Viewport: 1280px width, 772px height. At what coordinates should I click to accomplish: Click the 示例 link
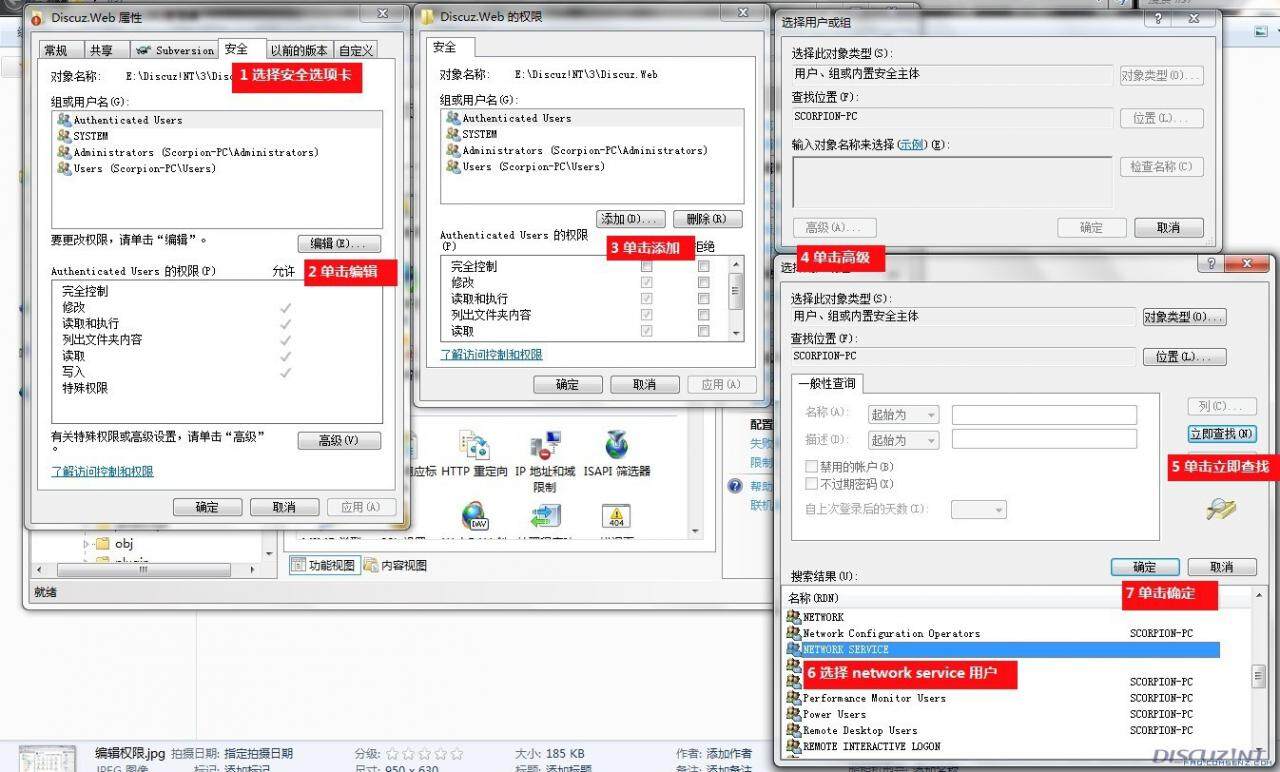912,145
